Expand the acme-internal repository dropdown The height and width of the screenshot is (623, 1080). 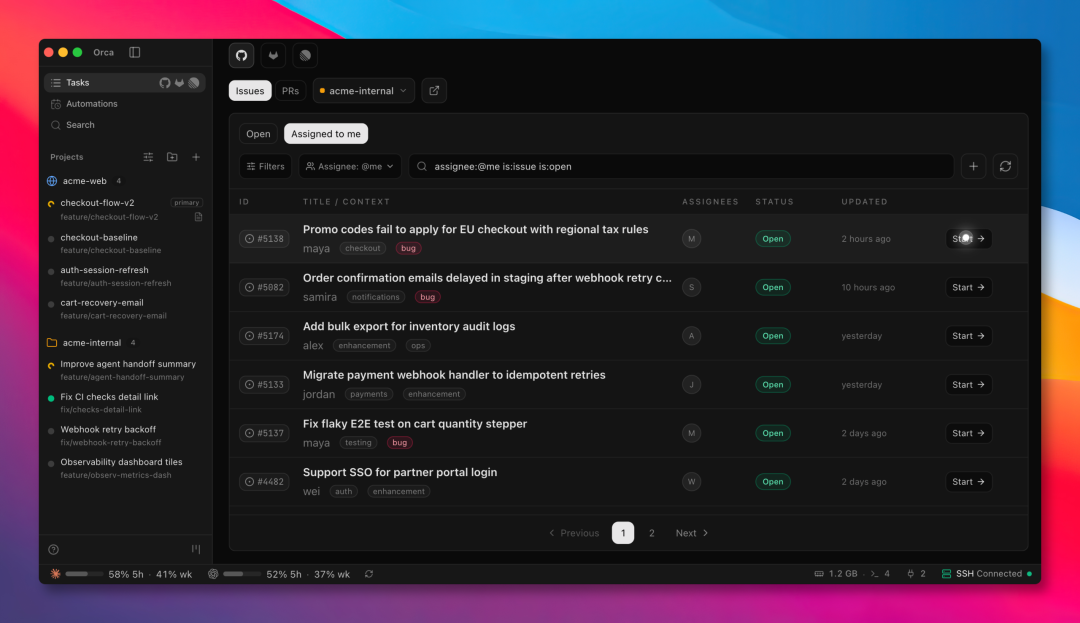363,91
